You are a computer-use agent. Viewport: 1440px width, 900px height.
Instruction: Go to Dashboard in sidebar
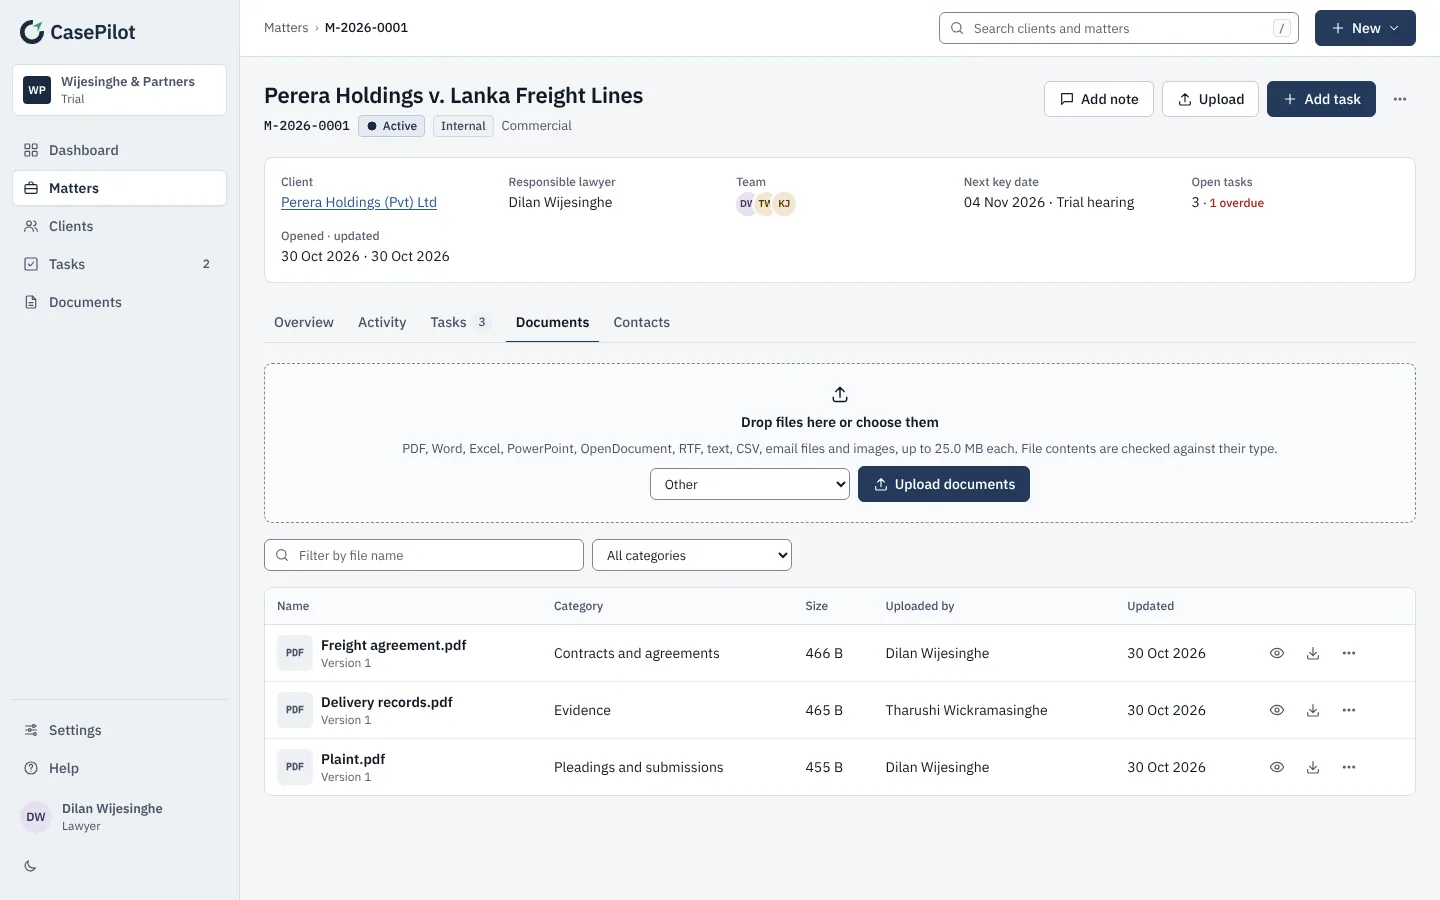point(120,150)
